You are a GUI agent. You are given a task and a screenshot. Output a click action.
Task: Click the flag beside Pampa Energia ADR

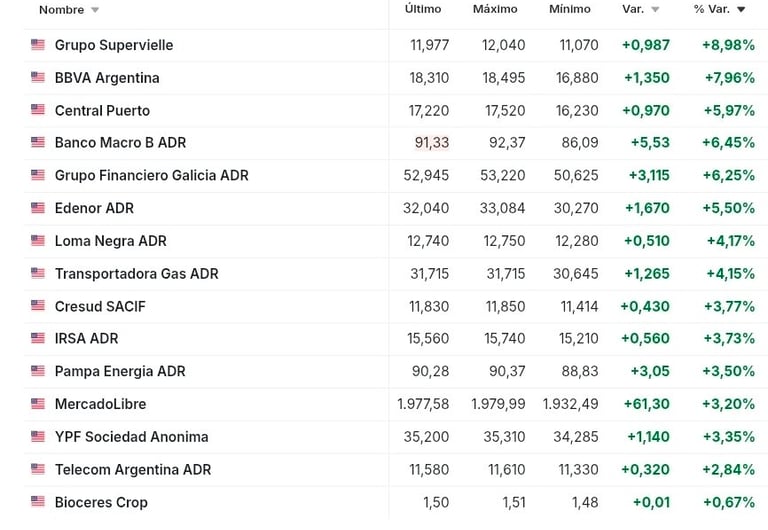tap(38, 370)
